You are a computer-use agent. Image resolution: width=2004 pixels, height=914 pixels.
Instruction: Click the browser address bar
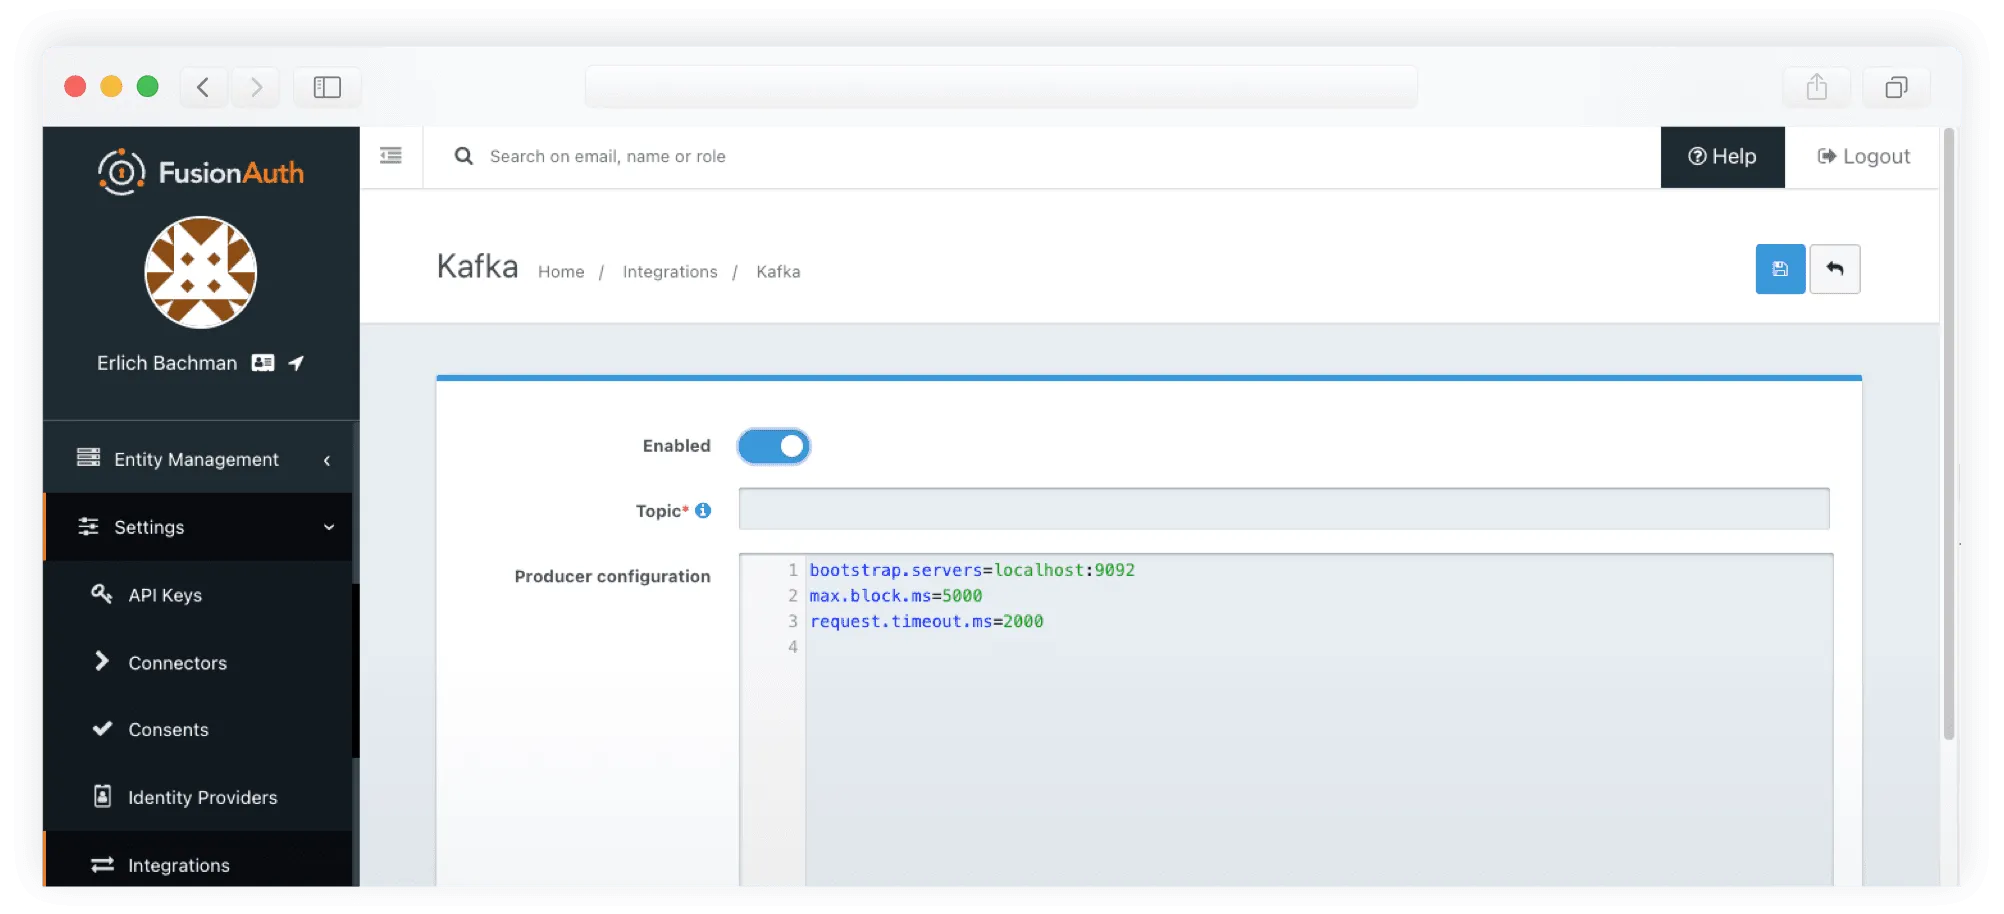(x=1001, y=87)
